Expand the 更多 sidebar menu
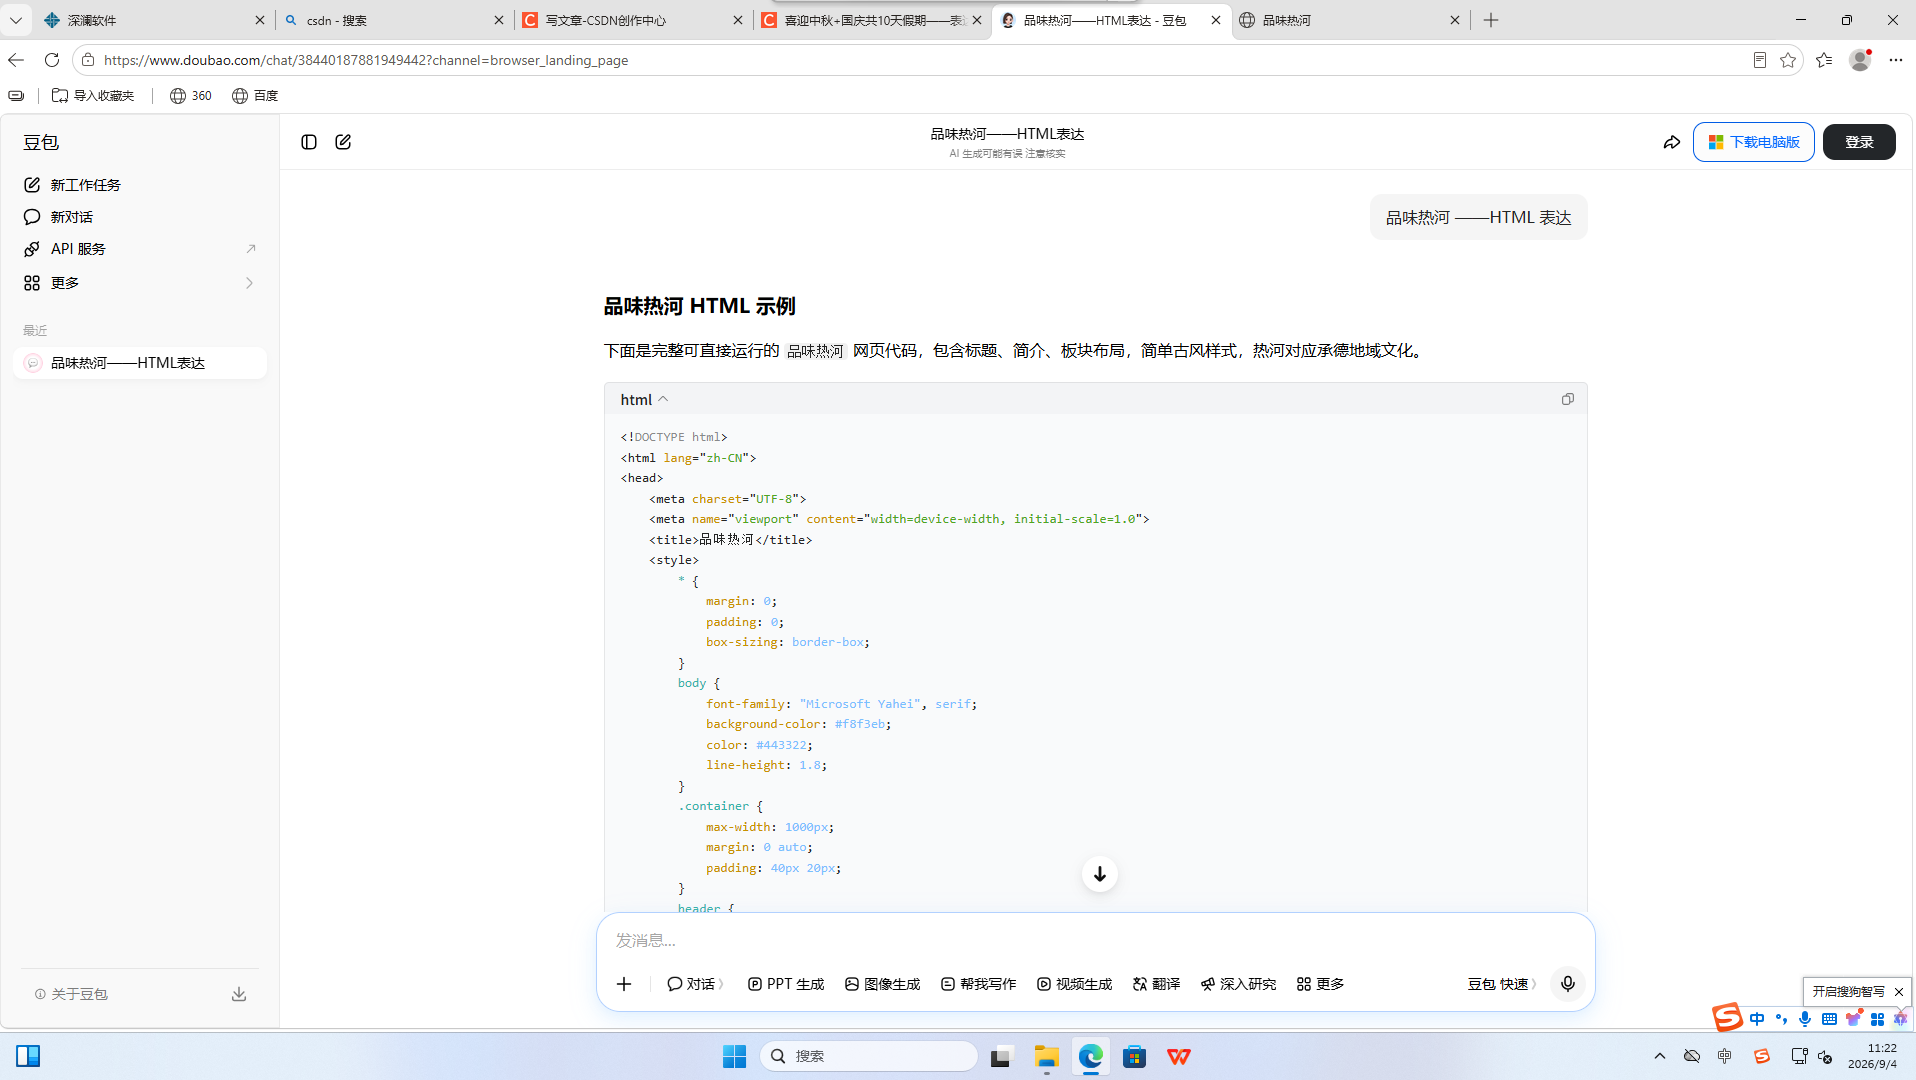This screenshot has height=1080, width=1916. 140,283
